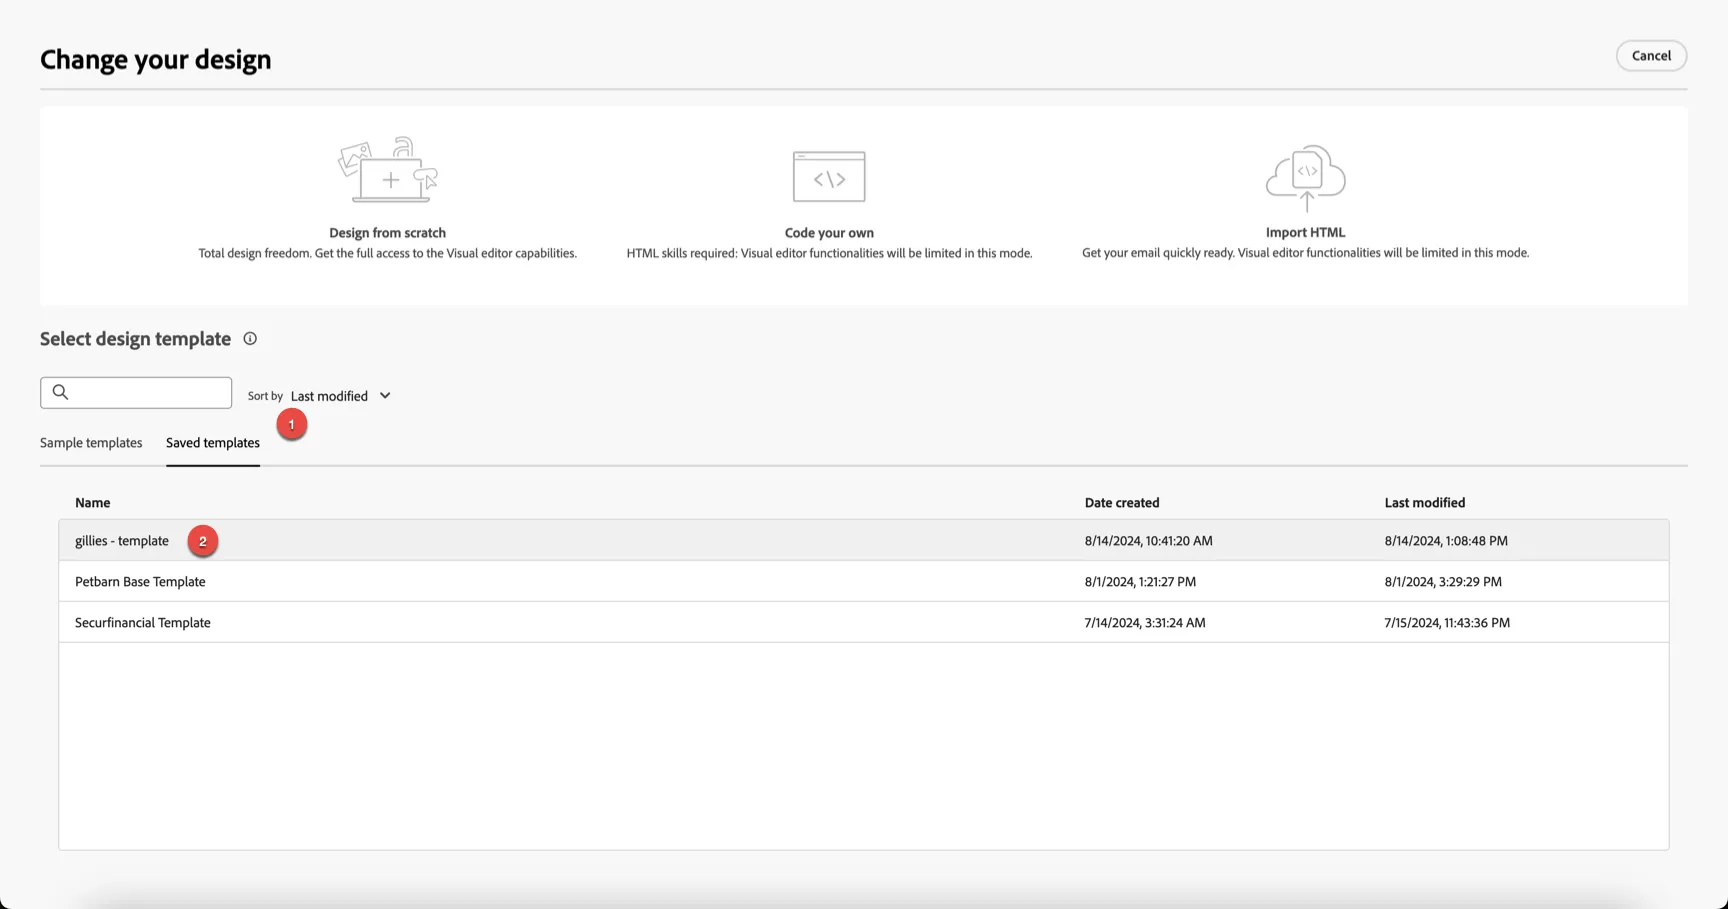Click the Code your own title
Image resolution: width=1728 pixels, height=909 pixels.
829,233
